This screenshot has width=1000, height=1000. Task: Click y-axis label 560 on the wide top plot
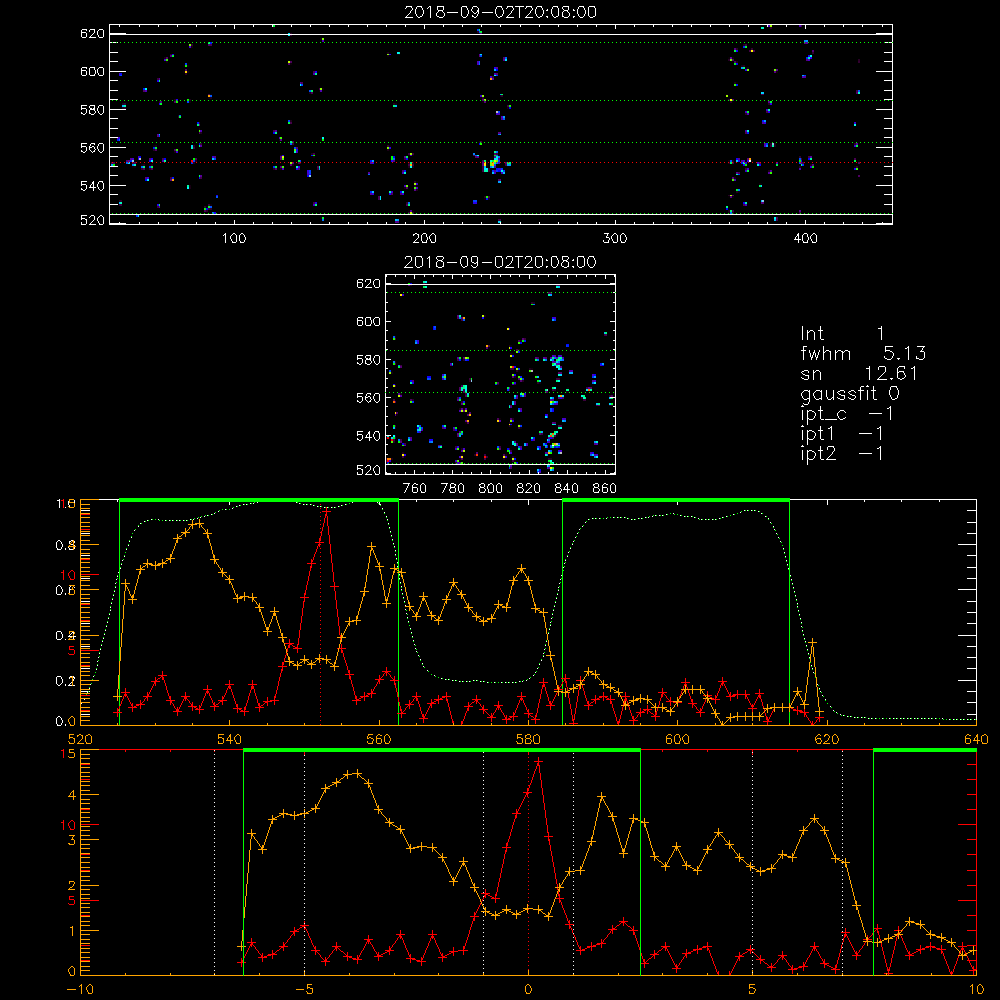92,147
